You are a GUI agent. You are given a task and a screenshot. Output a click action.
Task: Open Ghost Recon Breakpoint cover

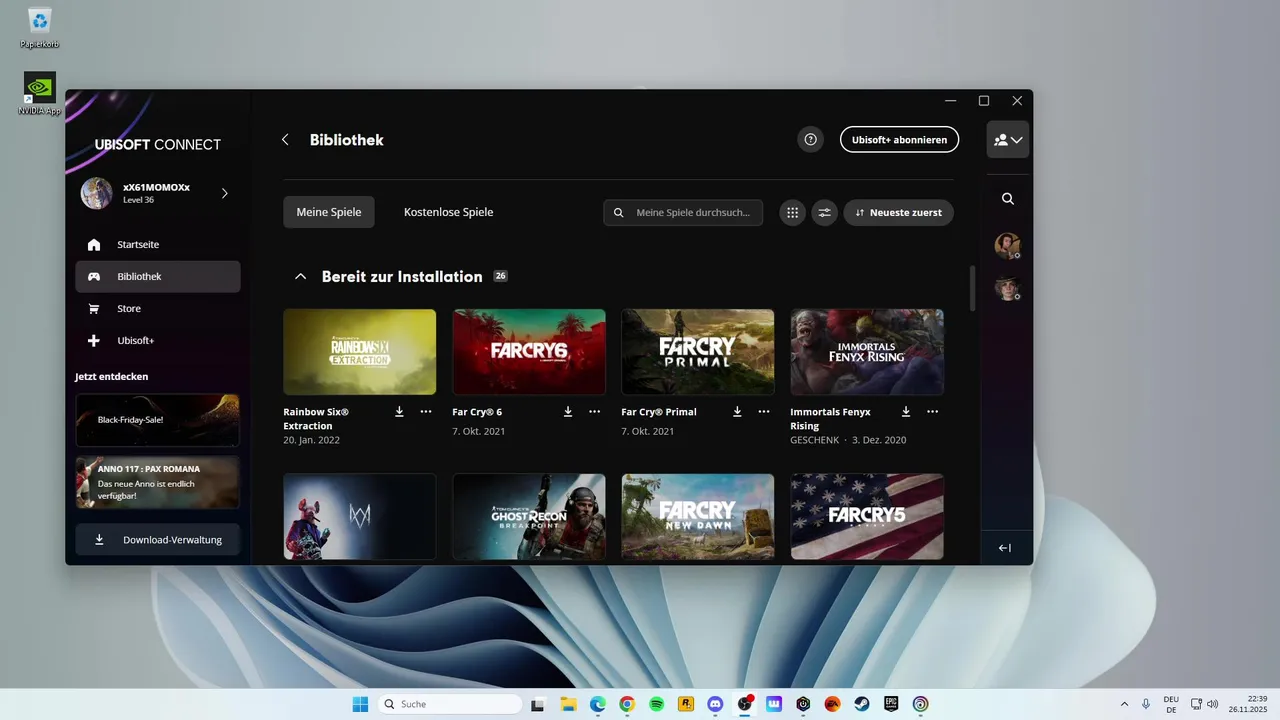pos(529,517)
